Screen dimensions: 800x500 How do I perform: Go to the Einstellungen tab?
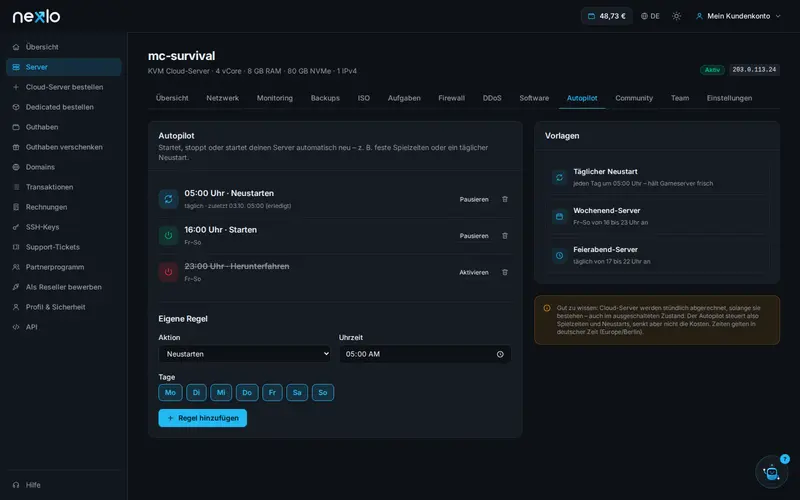click(x=729, y=98)
